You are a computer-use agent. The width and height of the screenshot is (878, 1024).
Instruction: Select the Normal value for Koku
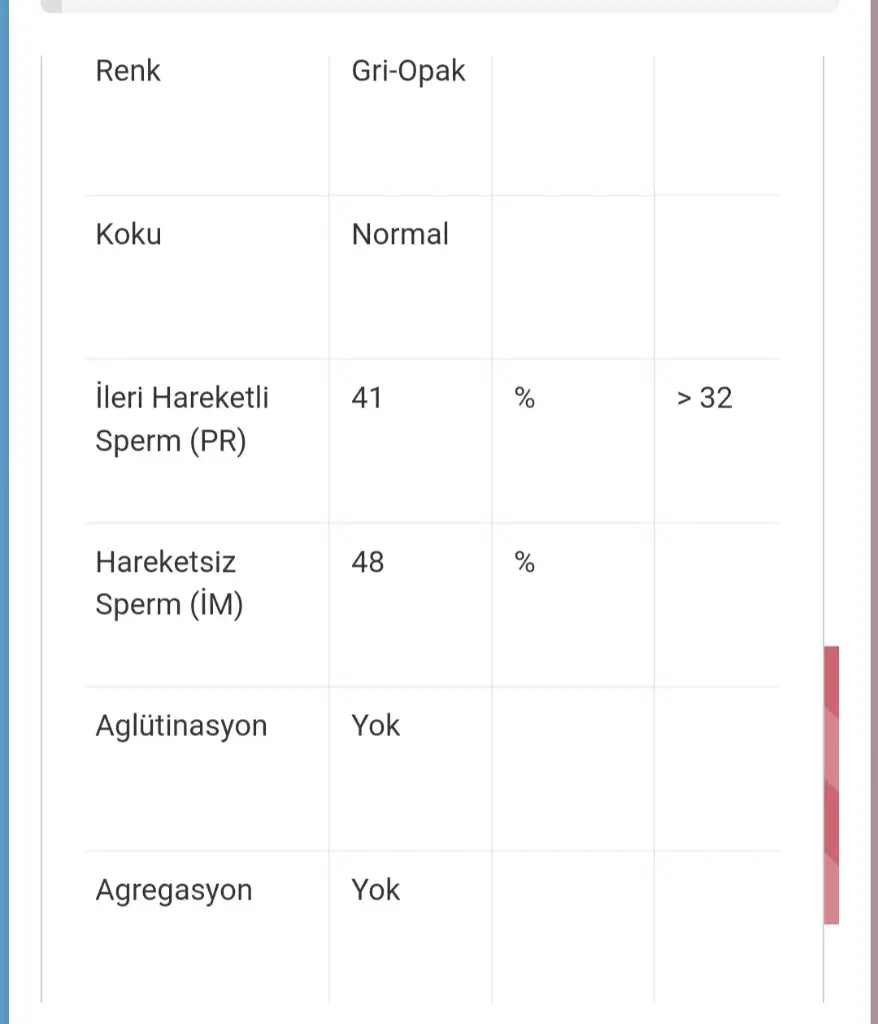click(x=400, y=235)
